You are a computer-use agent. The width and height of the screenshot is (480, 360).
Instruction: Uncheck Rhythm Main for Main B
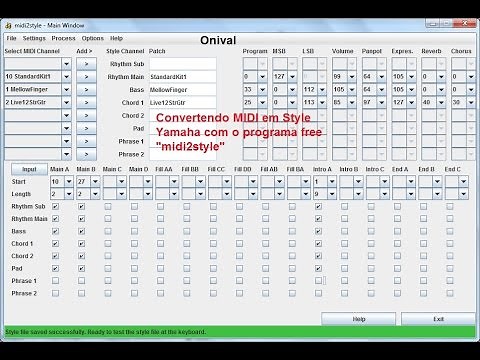81,219
